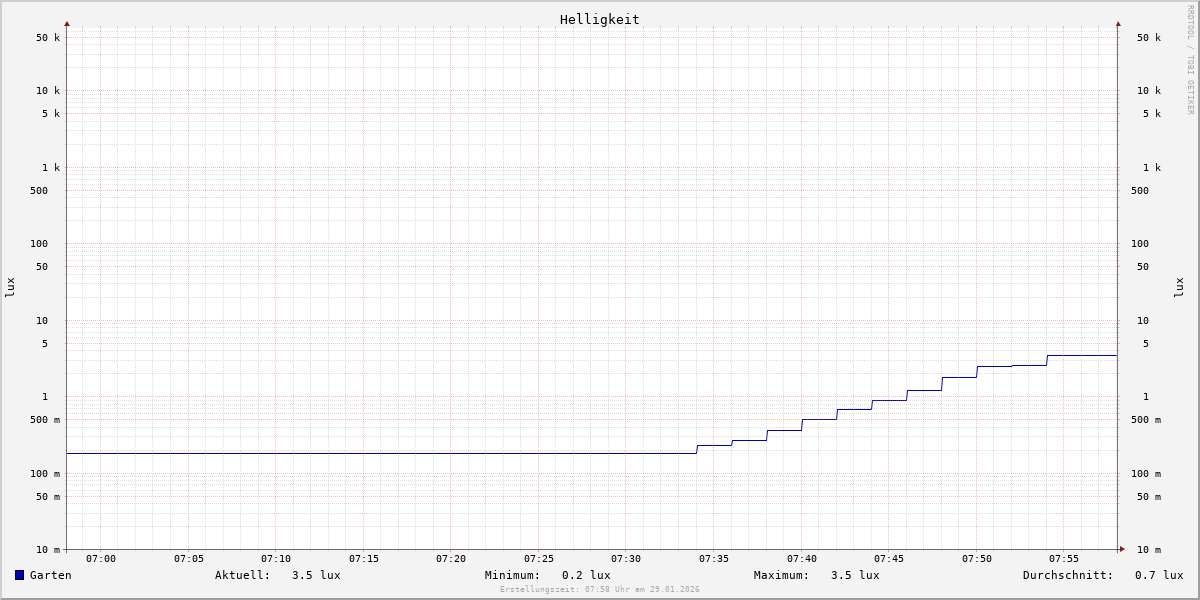Click the 07:40 time axis label
Screen dimensions: 1200x600
[x=801, y=559]
